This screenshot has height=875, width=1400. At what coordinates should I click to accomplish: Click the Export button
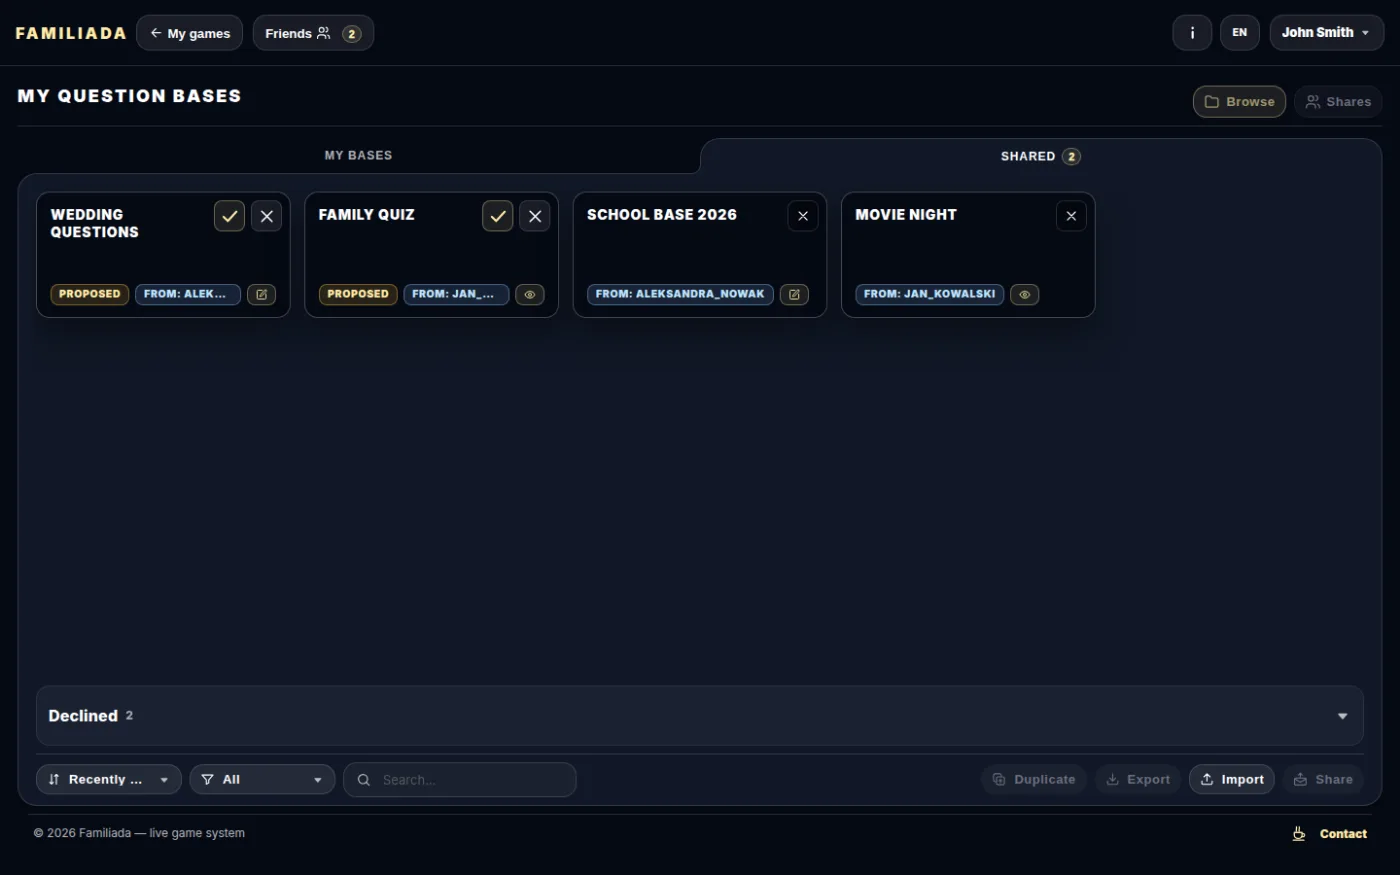(x=1138, y=780)
